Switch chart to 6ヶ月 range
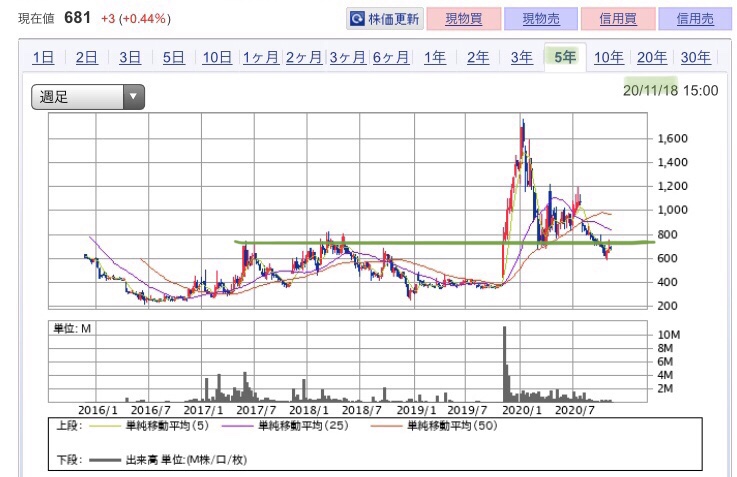 (x=391, y=57)
